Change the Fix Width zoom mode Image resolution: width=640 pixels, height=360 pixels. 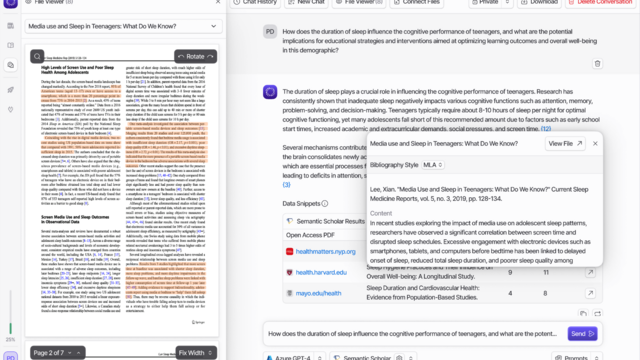point(196,353)
